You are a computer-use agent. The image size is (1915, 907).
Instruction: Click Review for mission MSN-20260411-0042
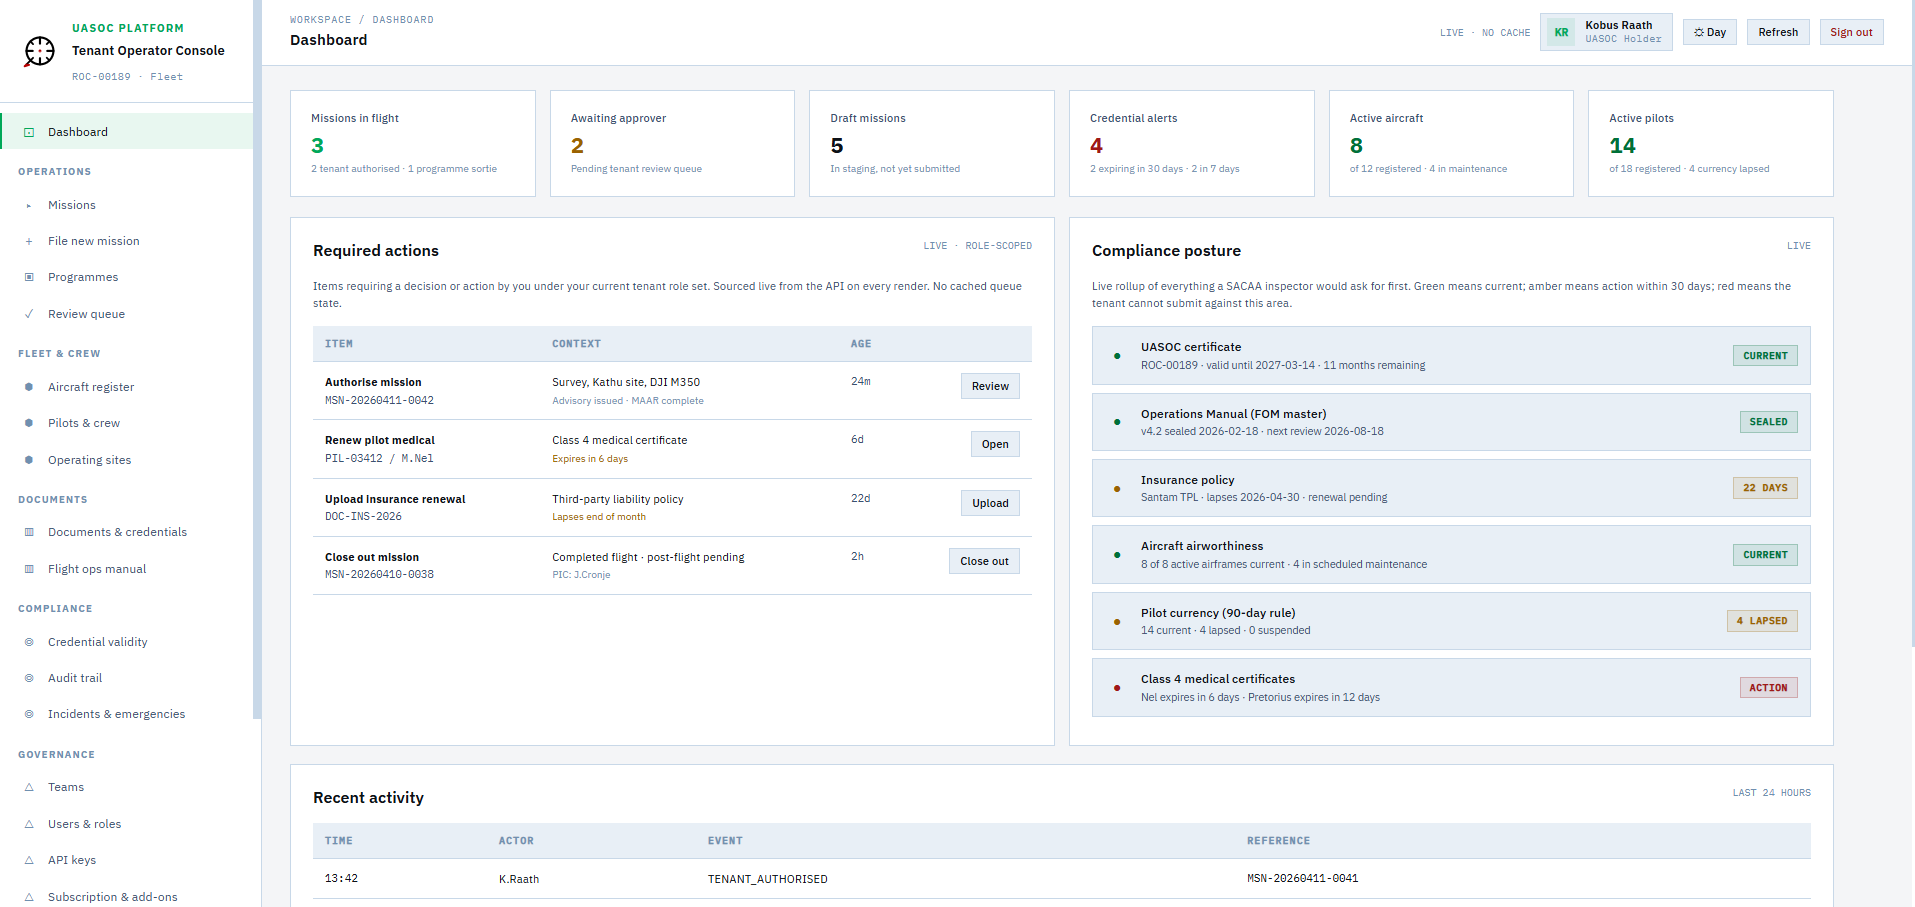tap(989, 385)
